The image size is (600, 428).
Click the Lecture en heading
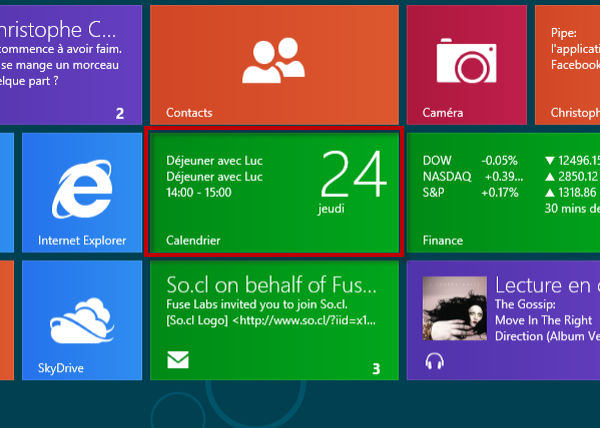(548, 285)
